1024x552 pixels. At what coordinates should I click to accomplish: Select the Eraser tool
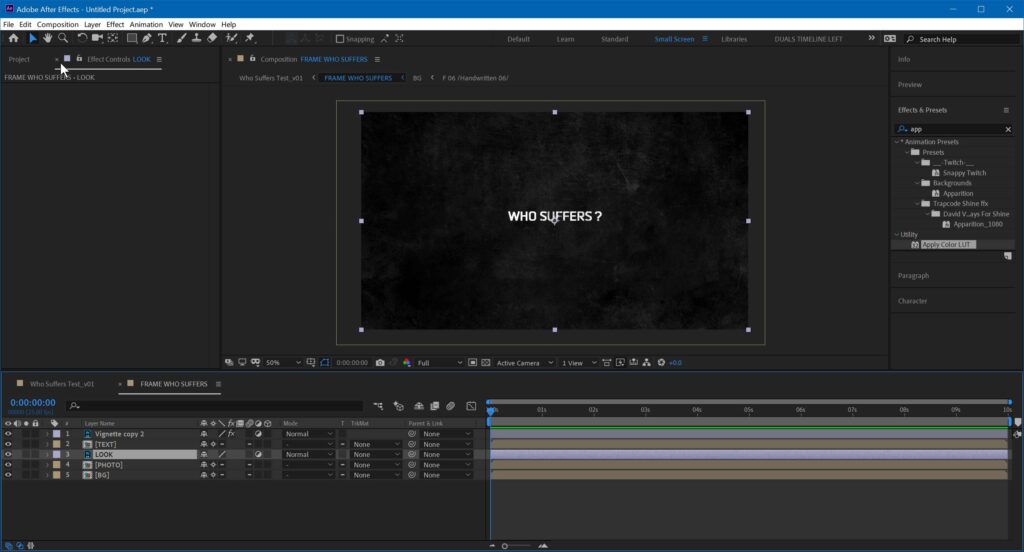point(212,38)
